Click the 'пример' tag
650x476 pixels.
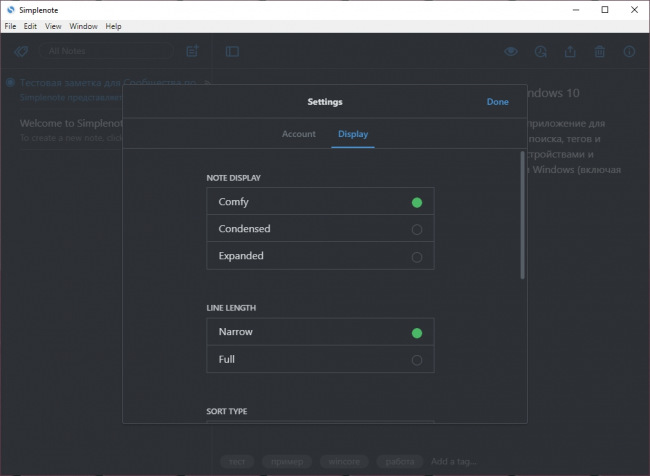[287, 461]
